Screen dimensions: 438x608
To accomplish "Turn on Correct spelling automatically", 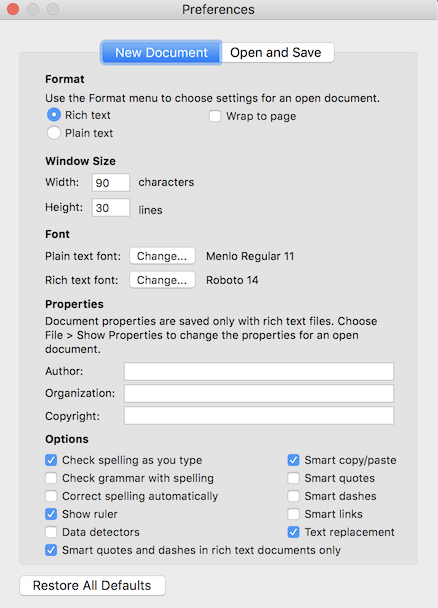I will [51, 496].
